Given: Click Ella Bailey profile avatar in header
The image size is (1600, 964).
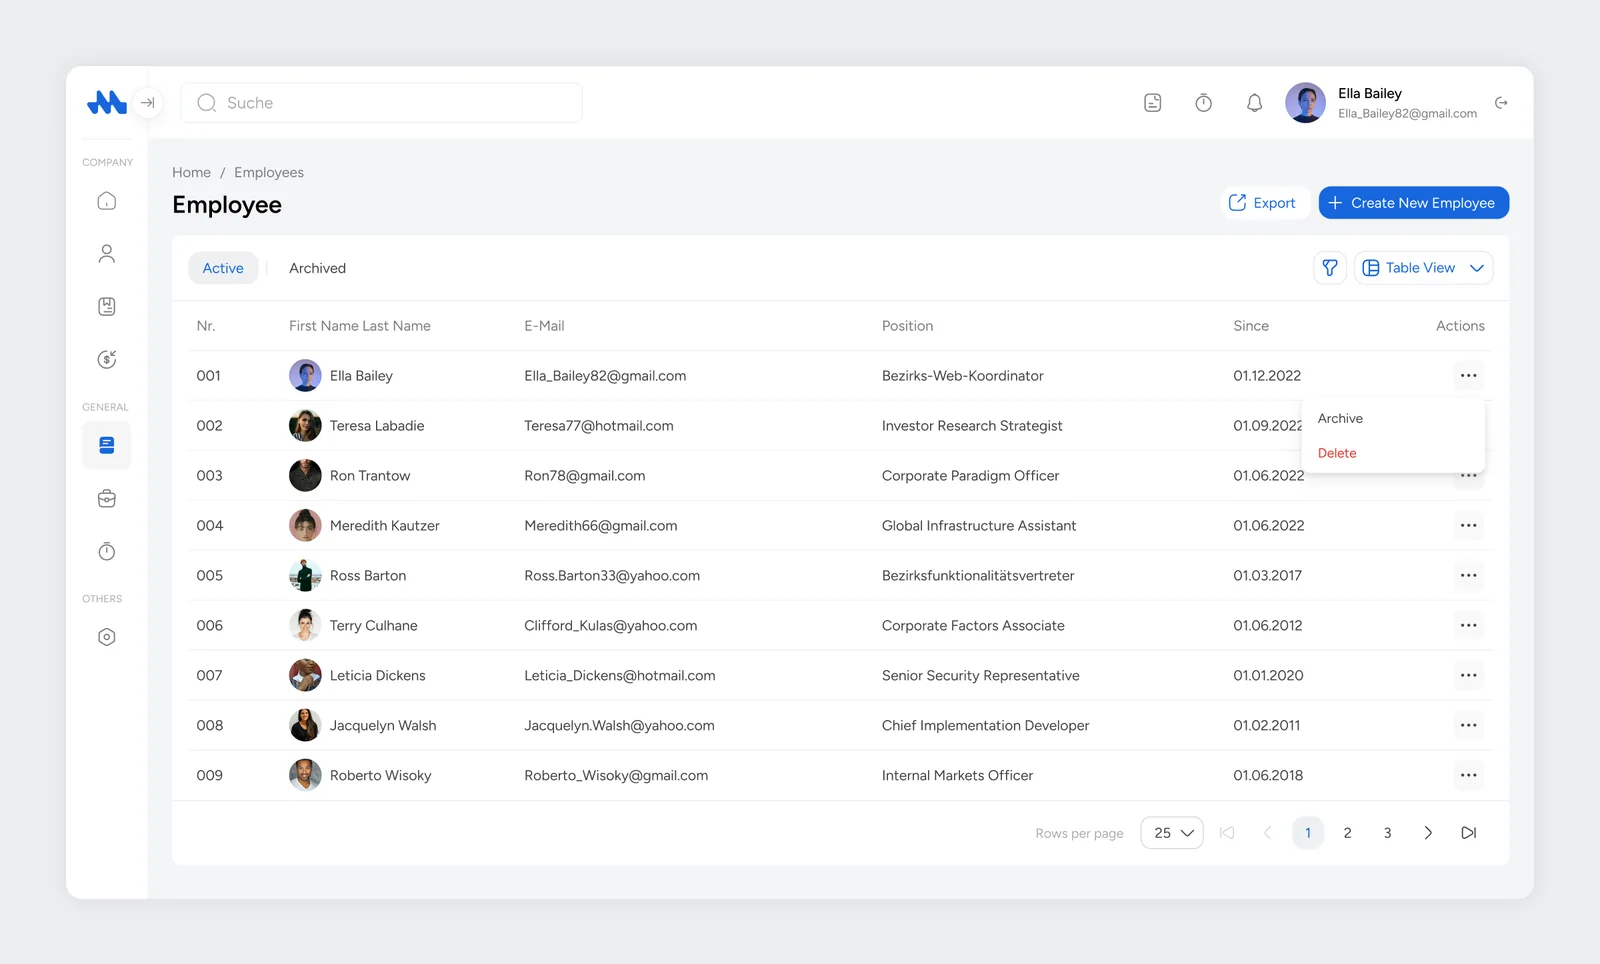Looking at the screenshot, I should (x=1305, y=103).
